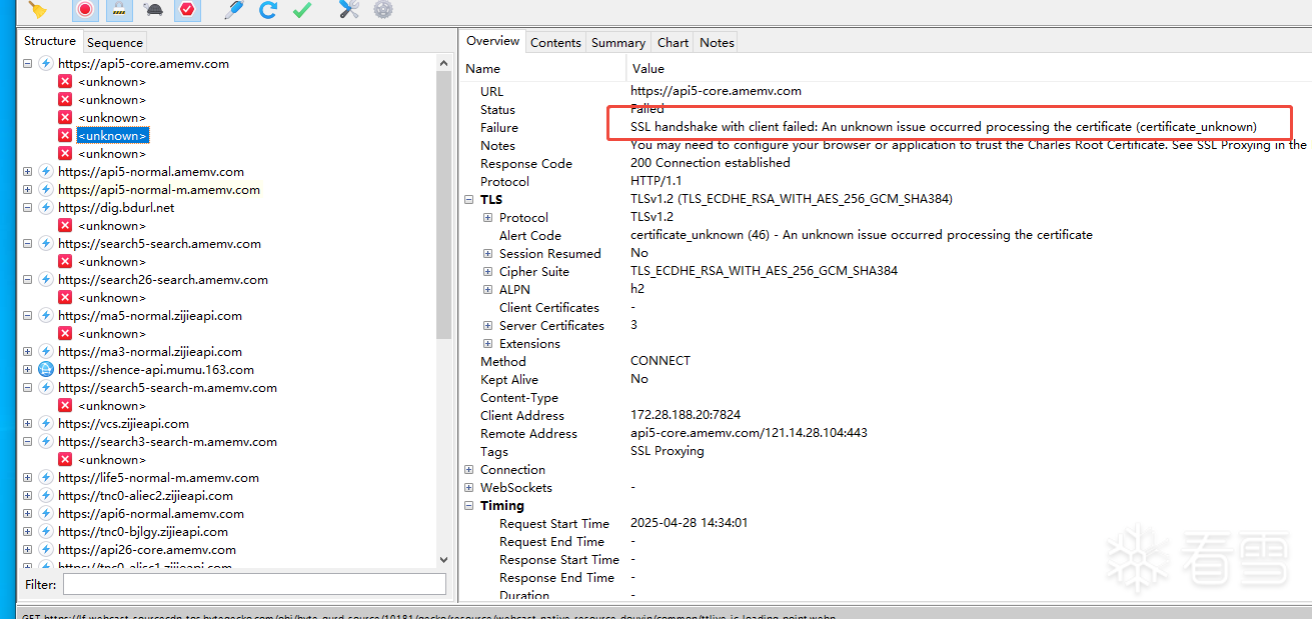Collapse the api5-core.amemv.com tree node
1312x619 pixels.
(27, 63)
